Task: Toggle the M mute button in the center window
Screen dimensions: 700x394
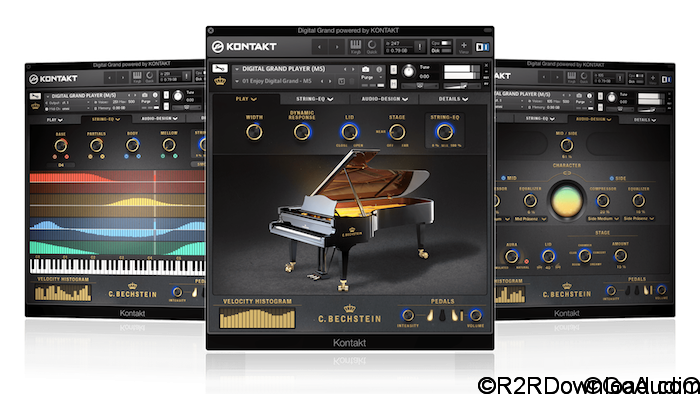Action: pos(393,83)
